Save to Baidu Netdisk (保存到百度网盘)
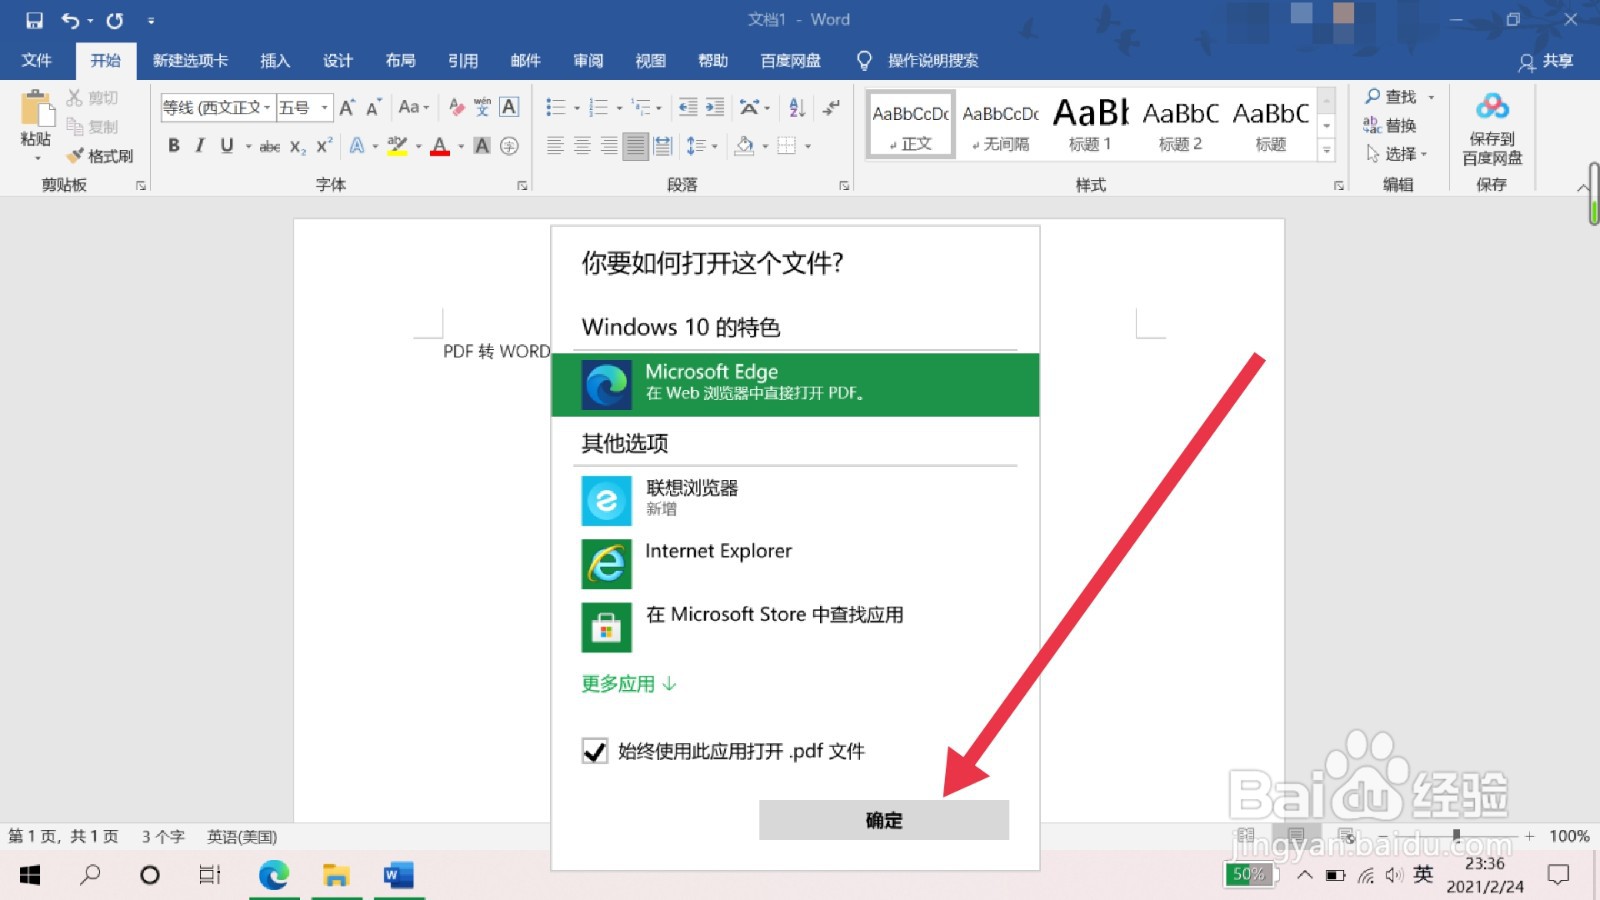 [x=1492, y=129]
